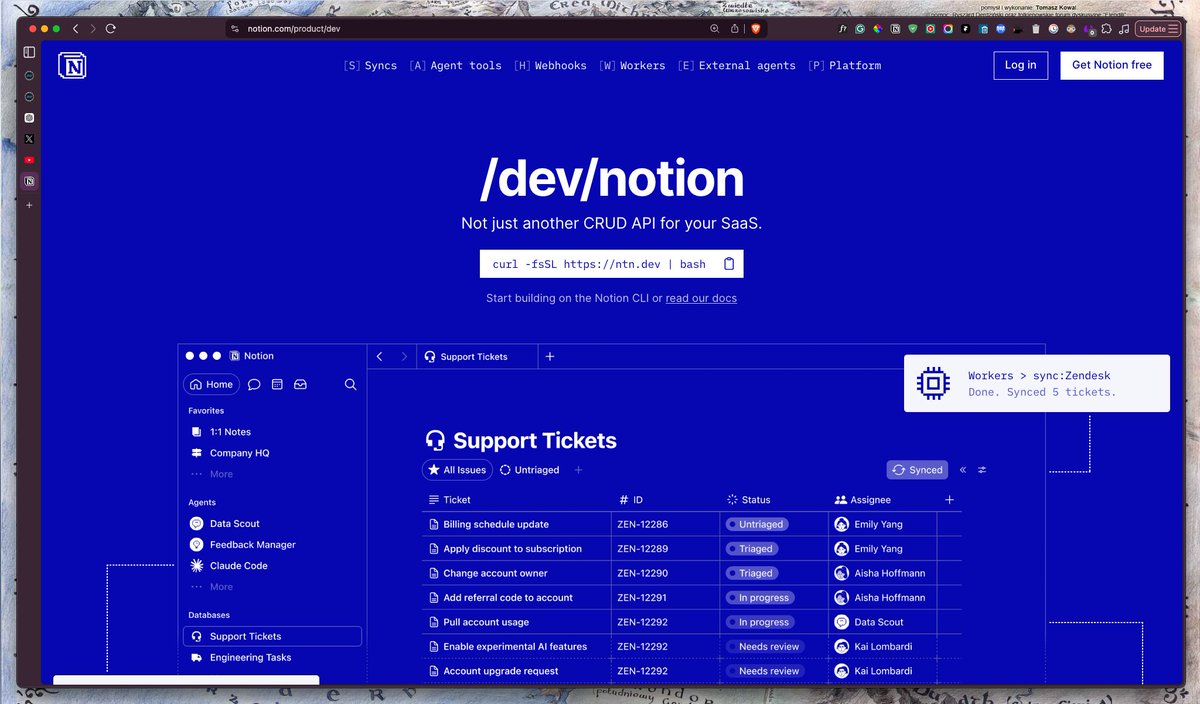Open Brave Shields lion icon
1200x704 pixels.
tap(756, 29)
